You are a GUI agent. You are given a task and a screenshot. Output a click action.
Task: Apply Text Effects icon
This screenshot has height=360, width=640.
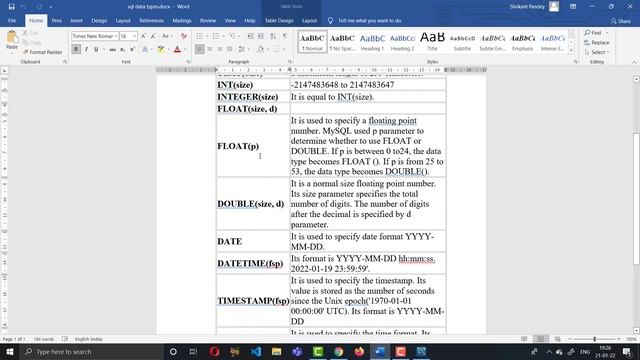pos(145,49)
